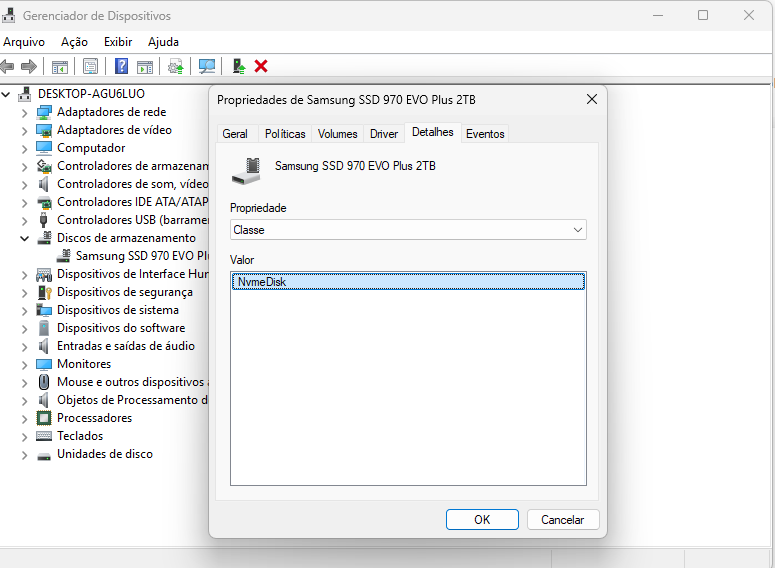Open the Propriedade dropdown showing Classe
The height and width of the screenshot is (568, 775).
[x=408, y=230]
